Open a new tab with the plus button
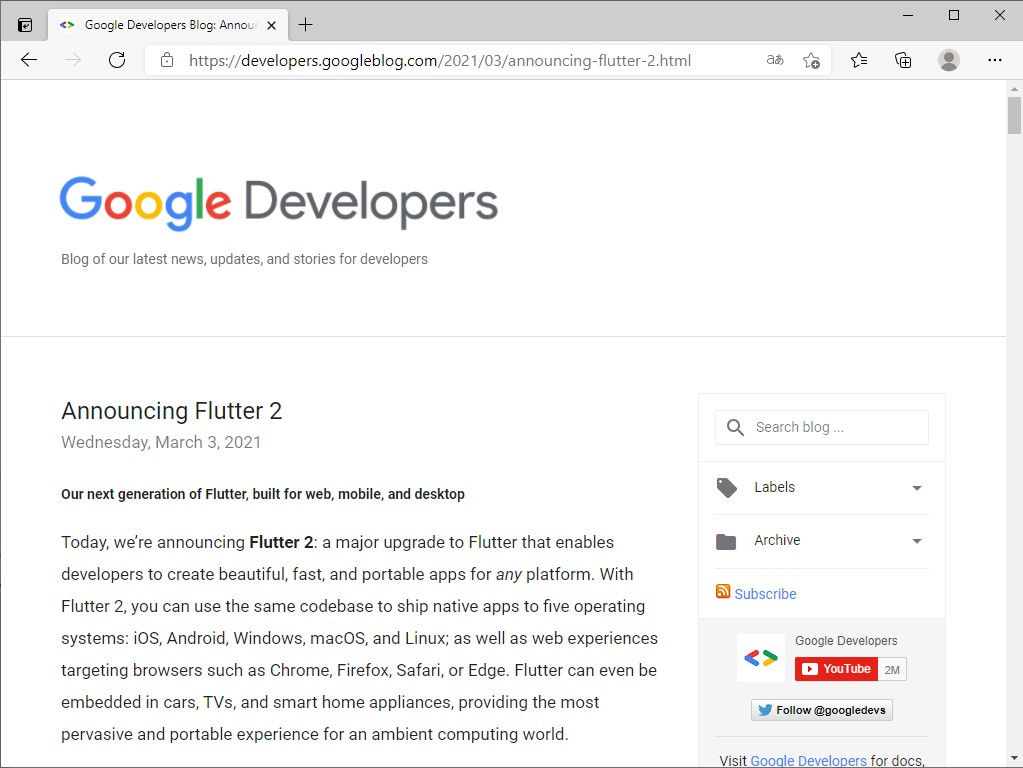 point(305,24)
